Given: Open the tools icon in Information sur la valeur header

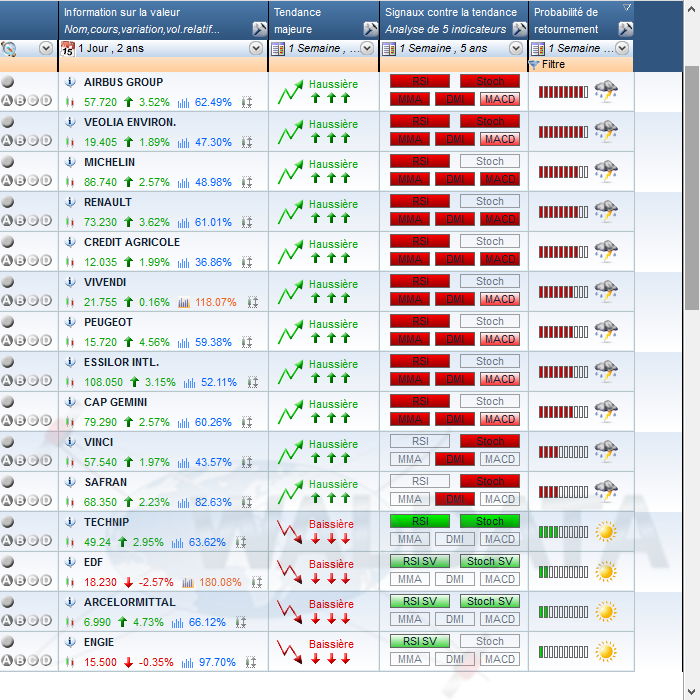Looking at the screenshot, I should [259, 29].
